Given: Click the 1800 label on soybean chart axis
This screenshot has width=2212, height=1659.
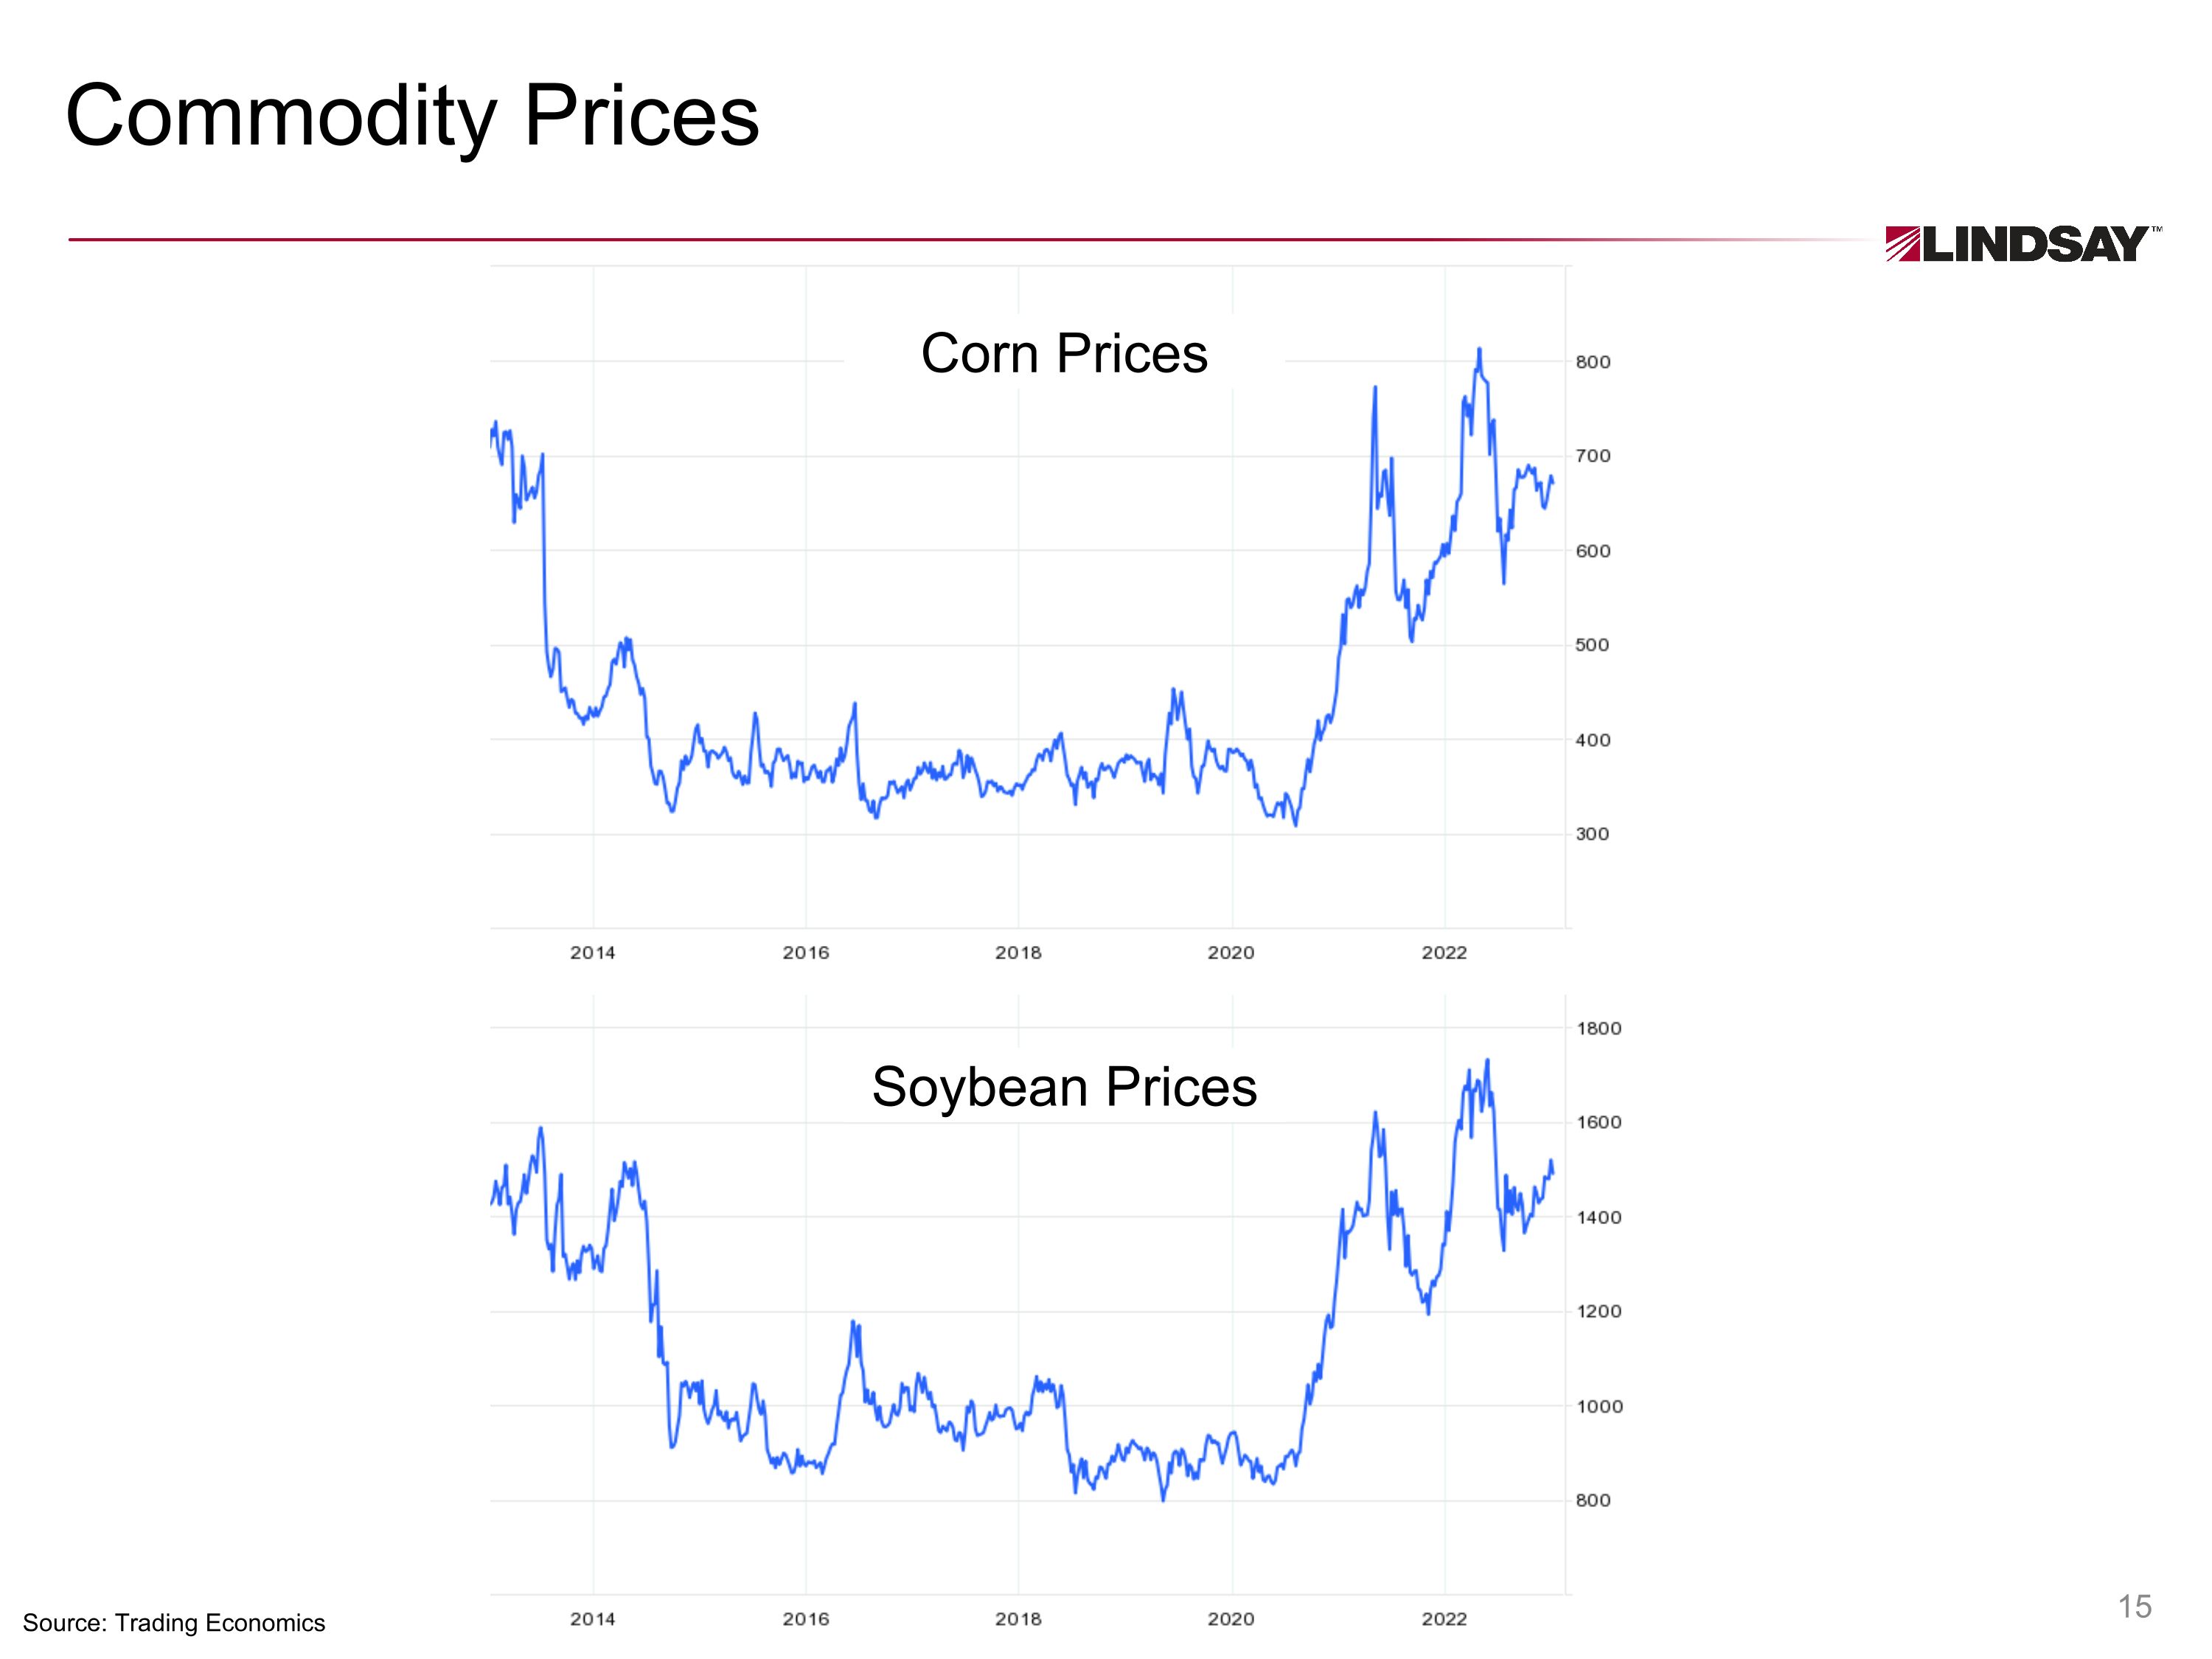Looking at the screenshot, I should pyautogui.click(x=1598, y=1028).
